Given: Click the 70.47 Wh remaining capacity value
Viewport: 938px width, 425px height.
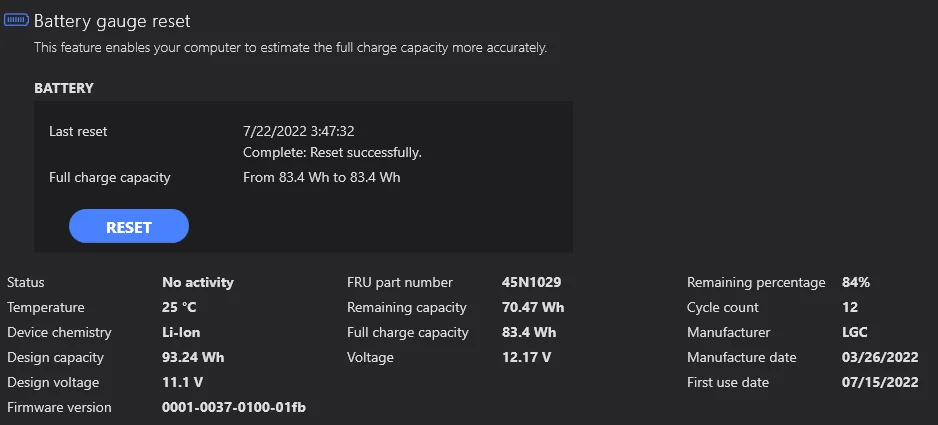Looking at the screenshot, I should point(533,307).
